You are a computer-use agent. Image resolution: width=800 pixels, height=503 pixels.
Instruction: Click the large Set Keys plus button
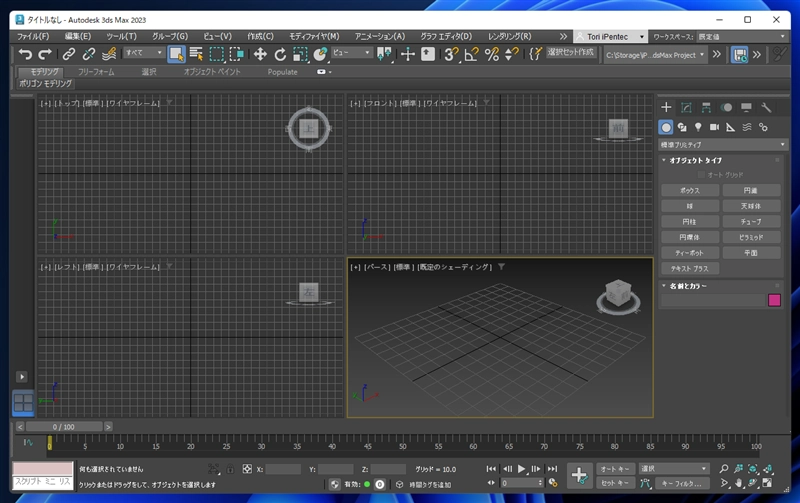click(579, 475)
